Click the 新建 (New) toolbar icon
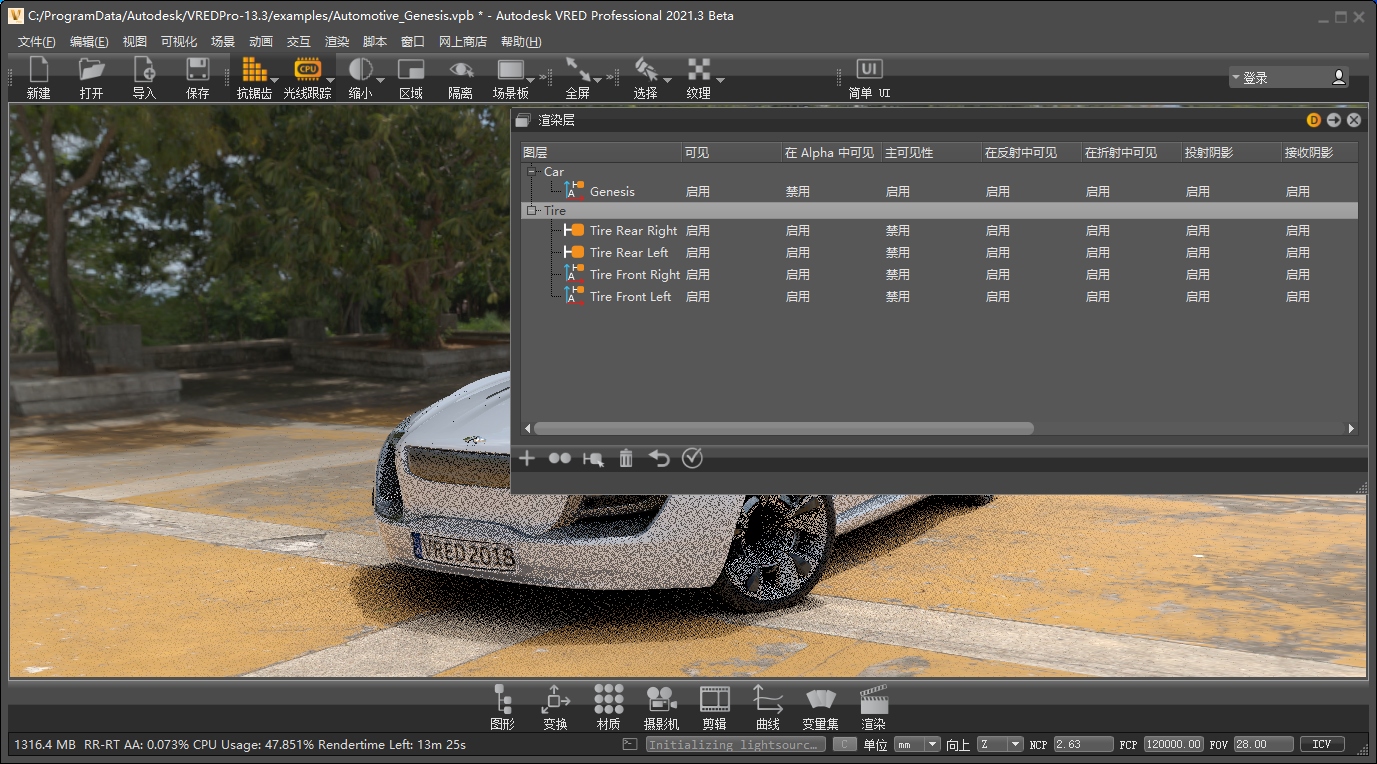Image resolution: width=1377 pixels, height=764 pixels. coord(38,77)
